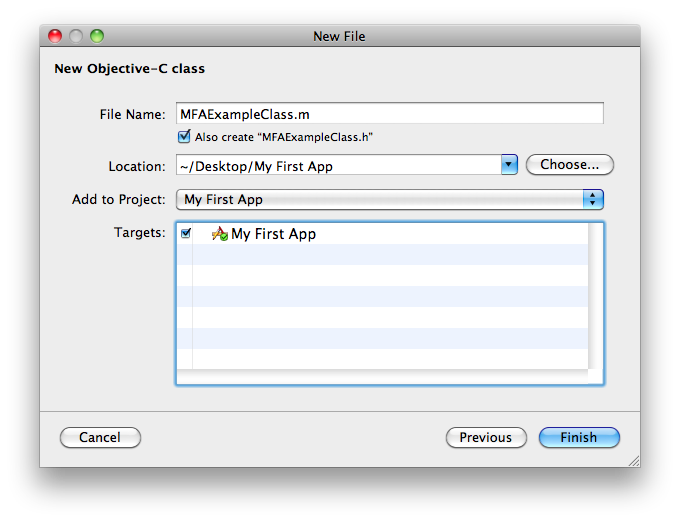Uncheck the My First App target checkbox

pyautogui.click(x=186, y=234)
